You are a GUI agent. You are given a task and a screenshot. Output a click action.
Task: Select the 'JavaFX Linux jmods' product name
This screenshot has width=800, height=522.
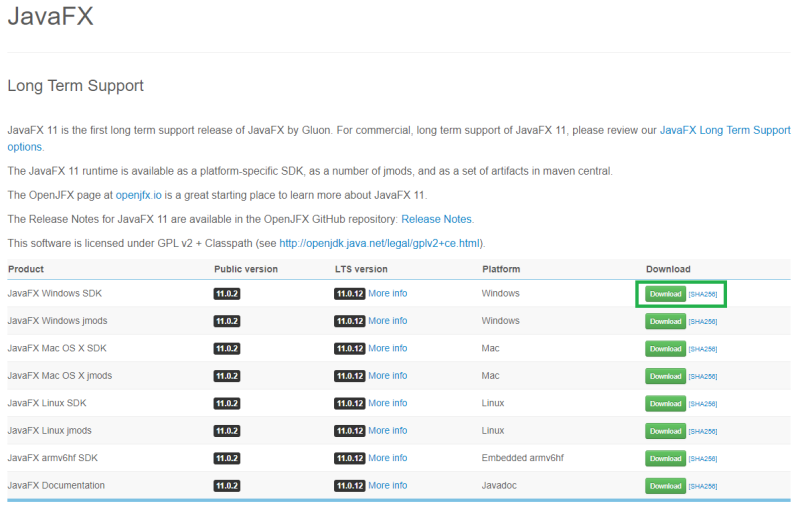49,431
